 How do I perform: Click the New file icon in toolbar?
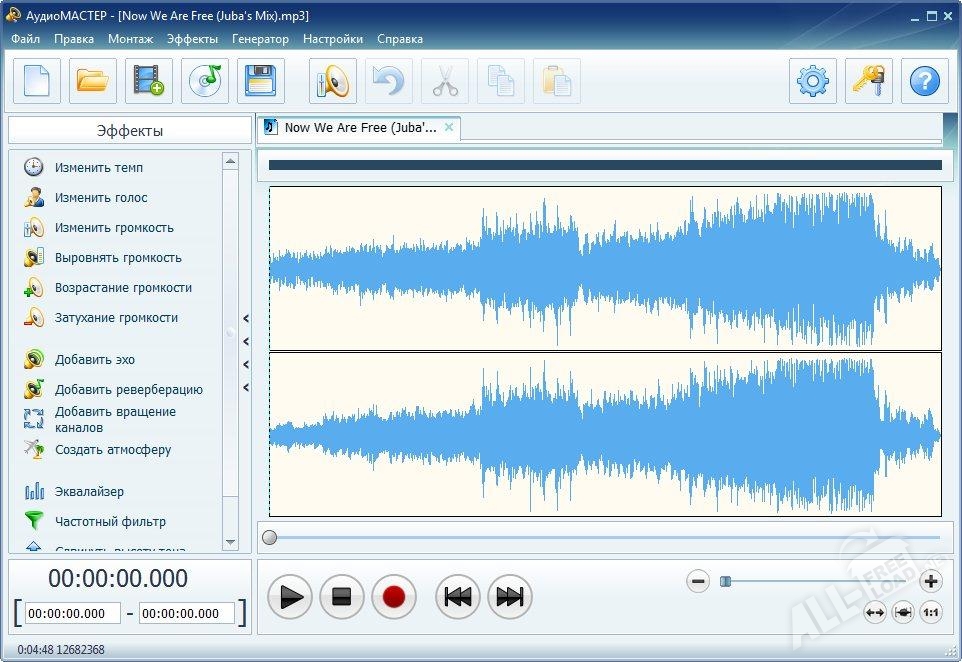coord(37,81)
